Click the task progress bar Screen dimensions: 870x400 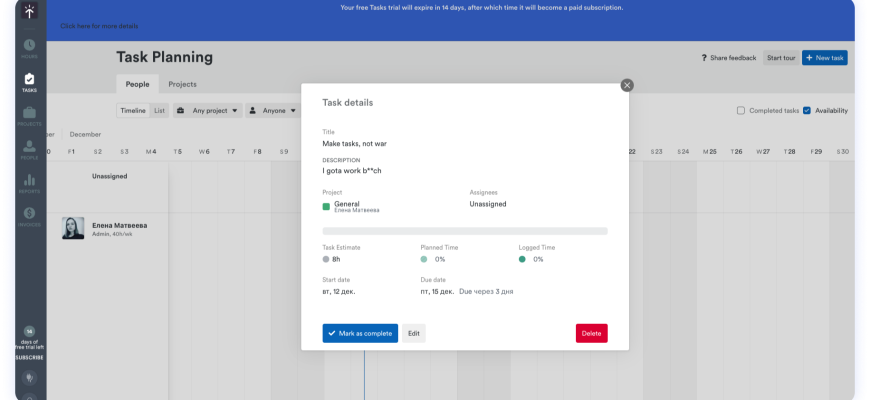[x=465, y=231]
